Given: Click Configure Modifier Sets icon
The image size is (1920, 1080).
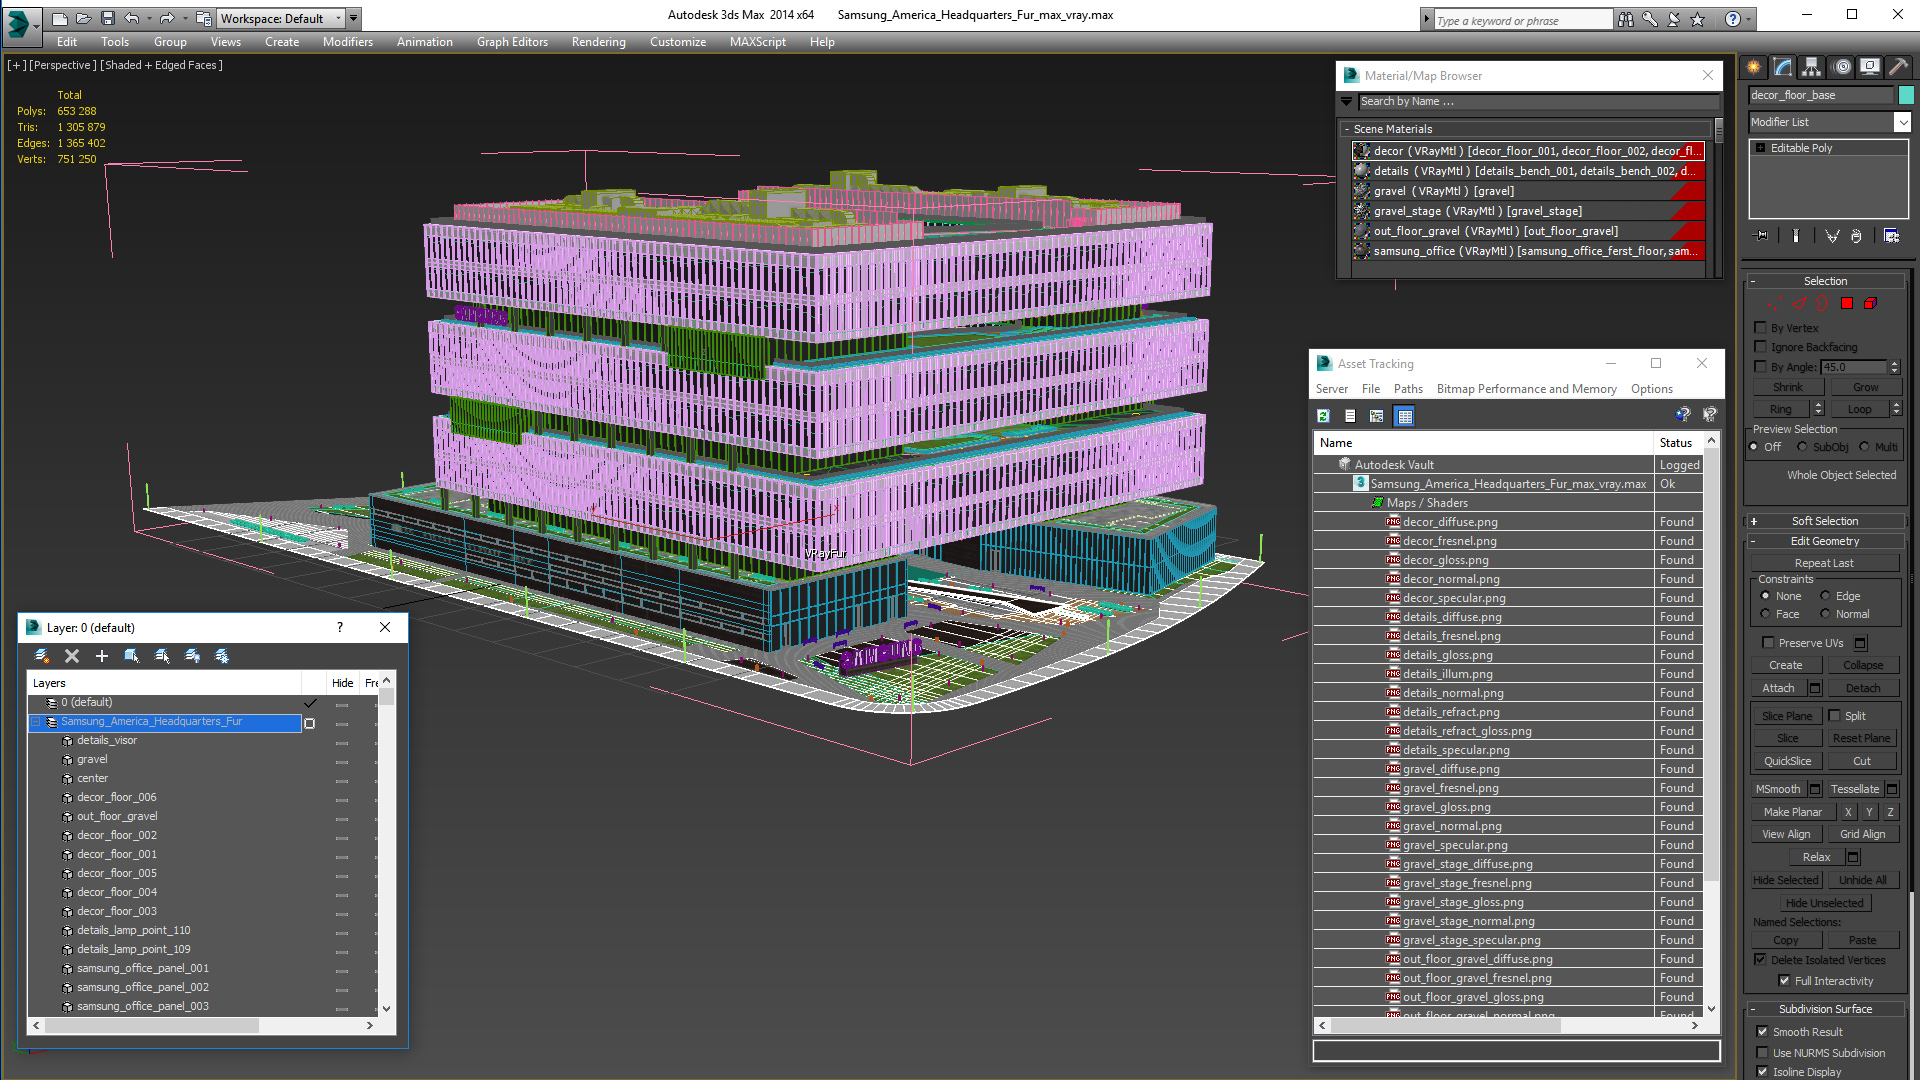Looking at the screenshot, I should [x=1891, y=236].
